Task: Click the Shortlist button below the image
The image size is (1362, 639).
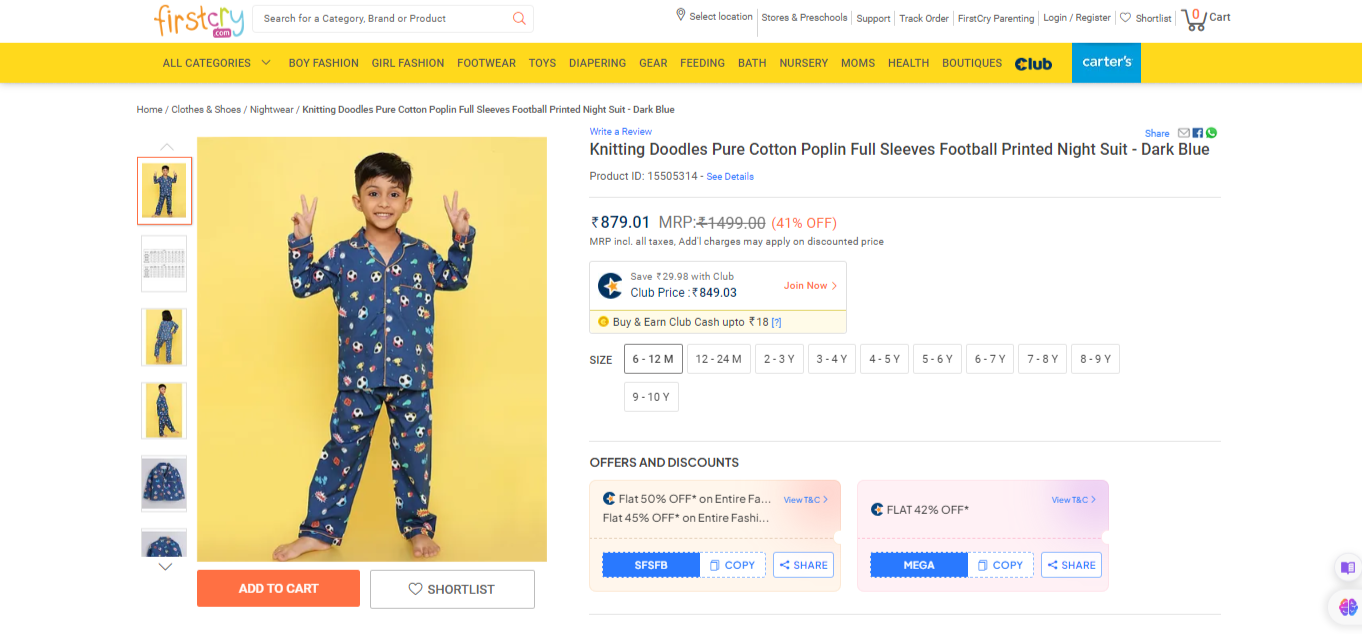Action: coord(452,589)
